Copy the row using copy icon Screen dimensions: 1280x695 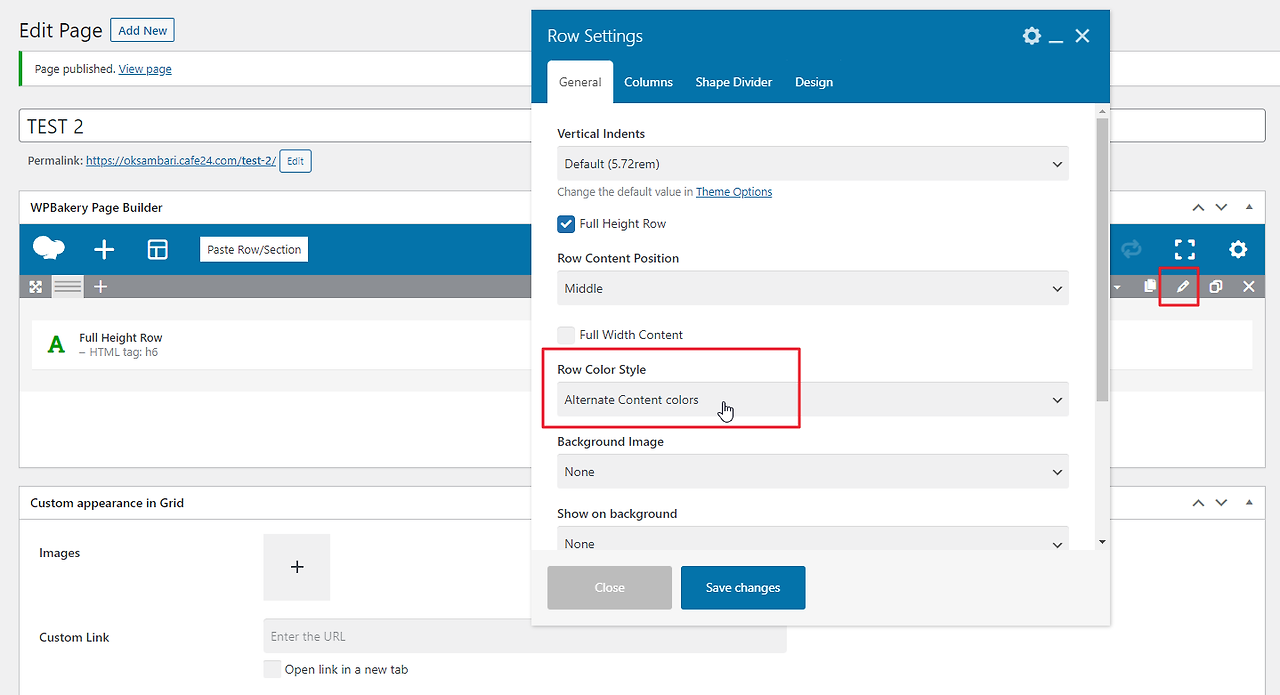point(1150,287)
